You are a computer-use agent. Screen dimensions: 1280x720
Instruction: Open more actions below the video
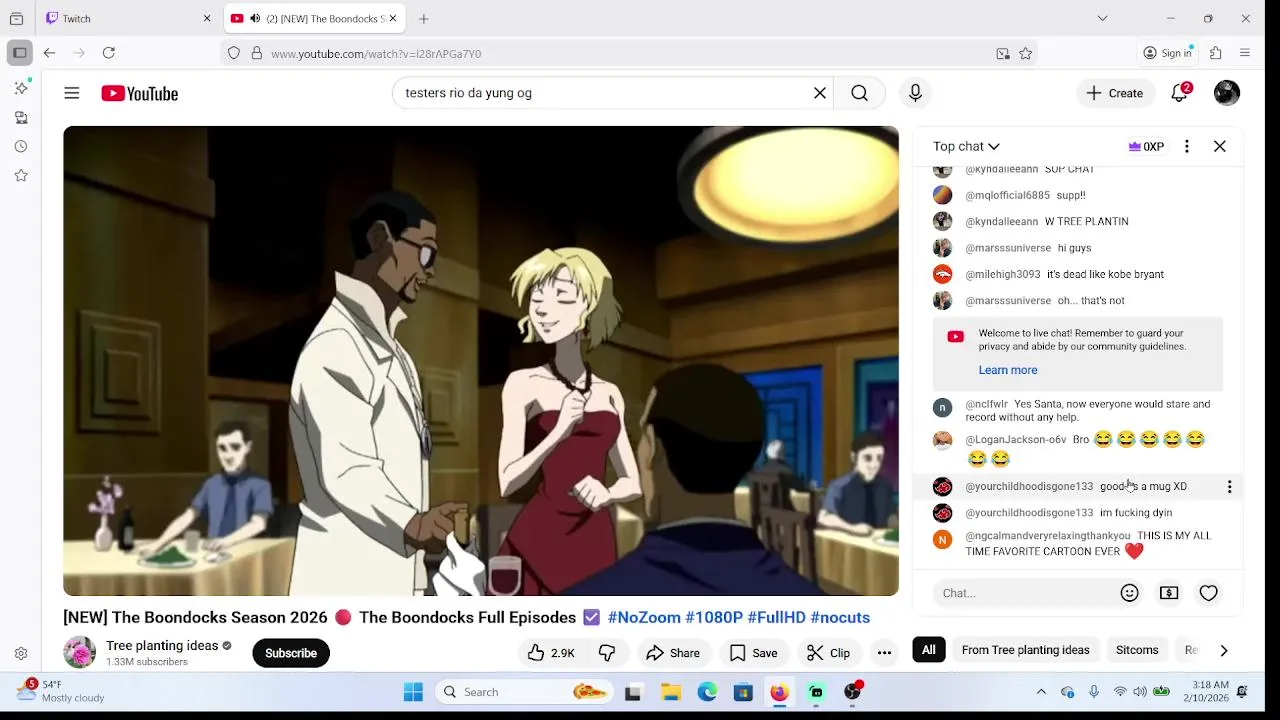click(x=884, y=653)
